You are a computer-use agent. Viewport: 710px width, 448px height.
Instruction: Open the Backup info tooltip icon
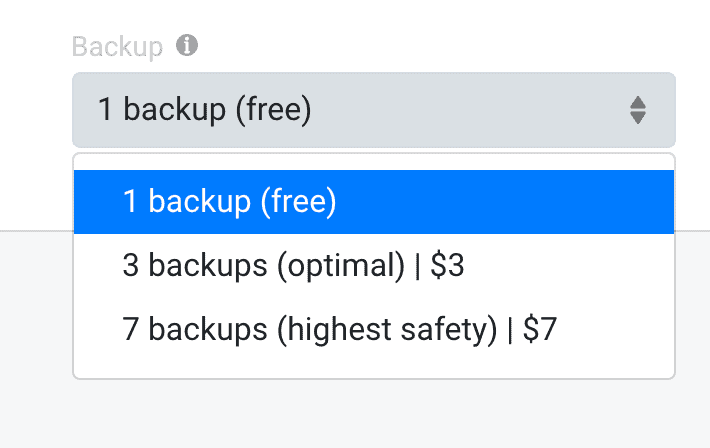pos(187,45)
